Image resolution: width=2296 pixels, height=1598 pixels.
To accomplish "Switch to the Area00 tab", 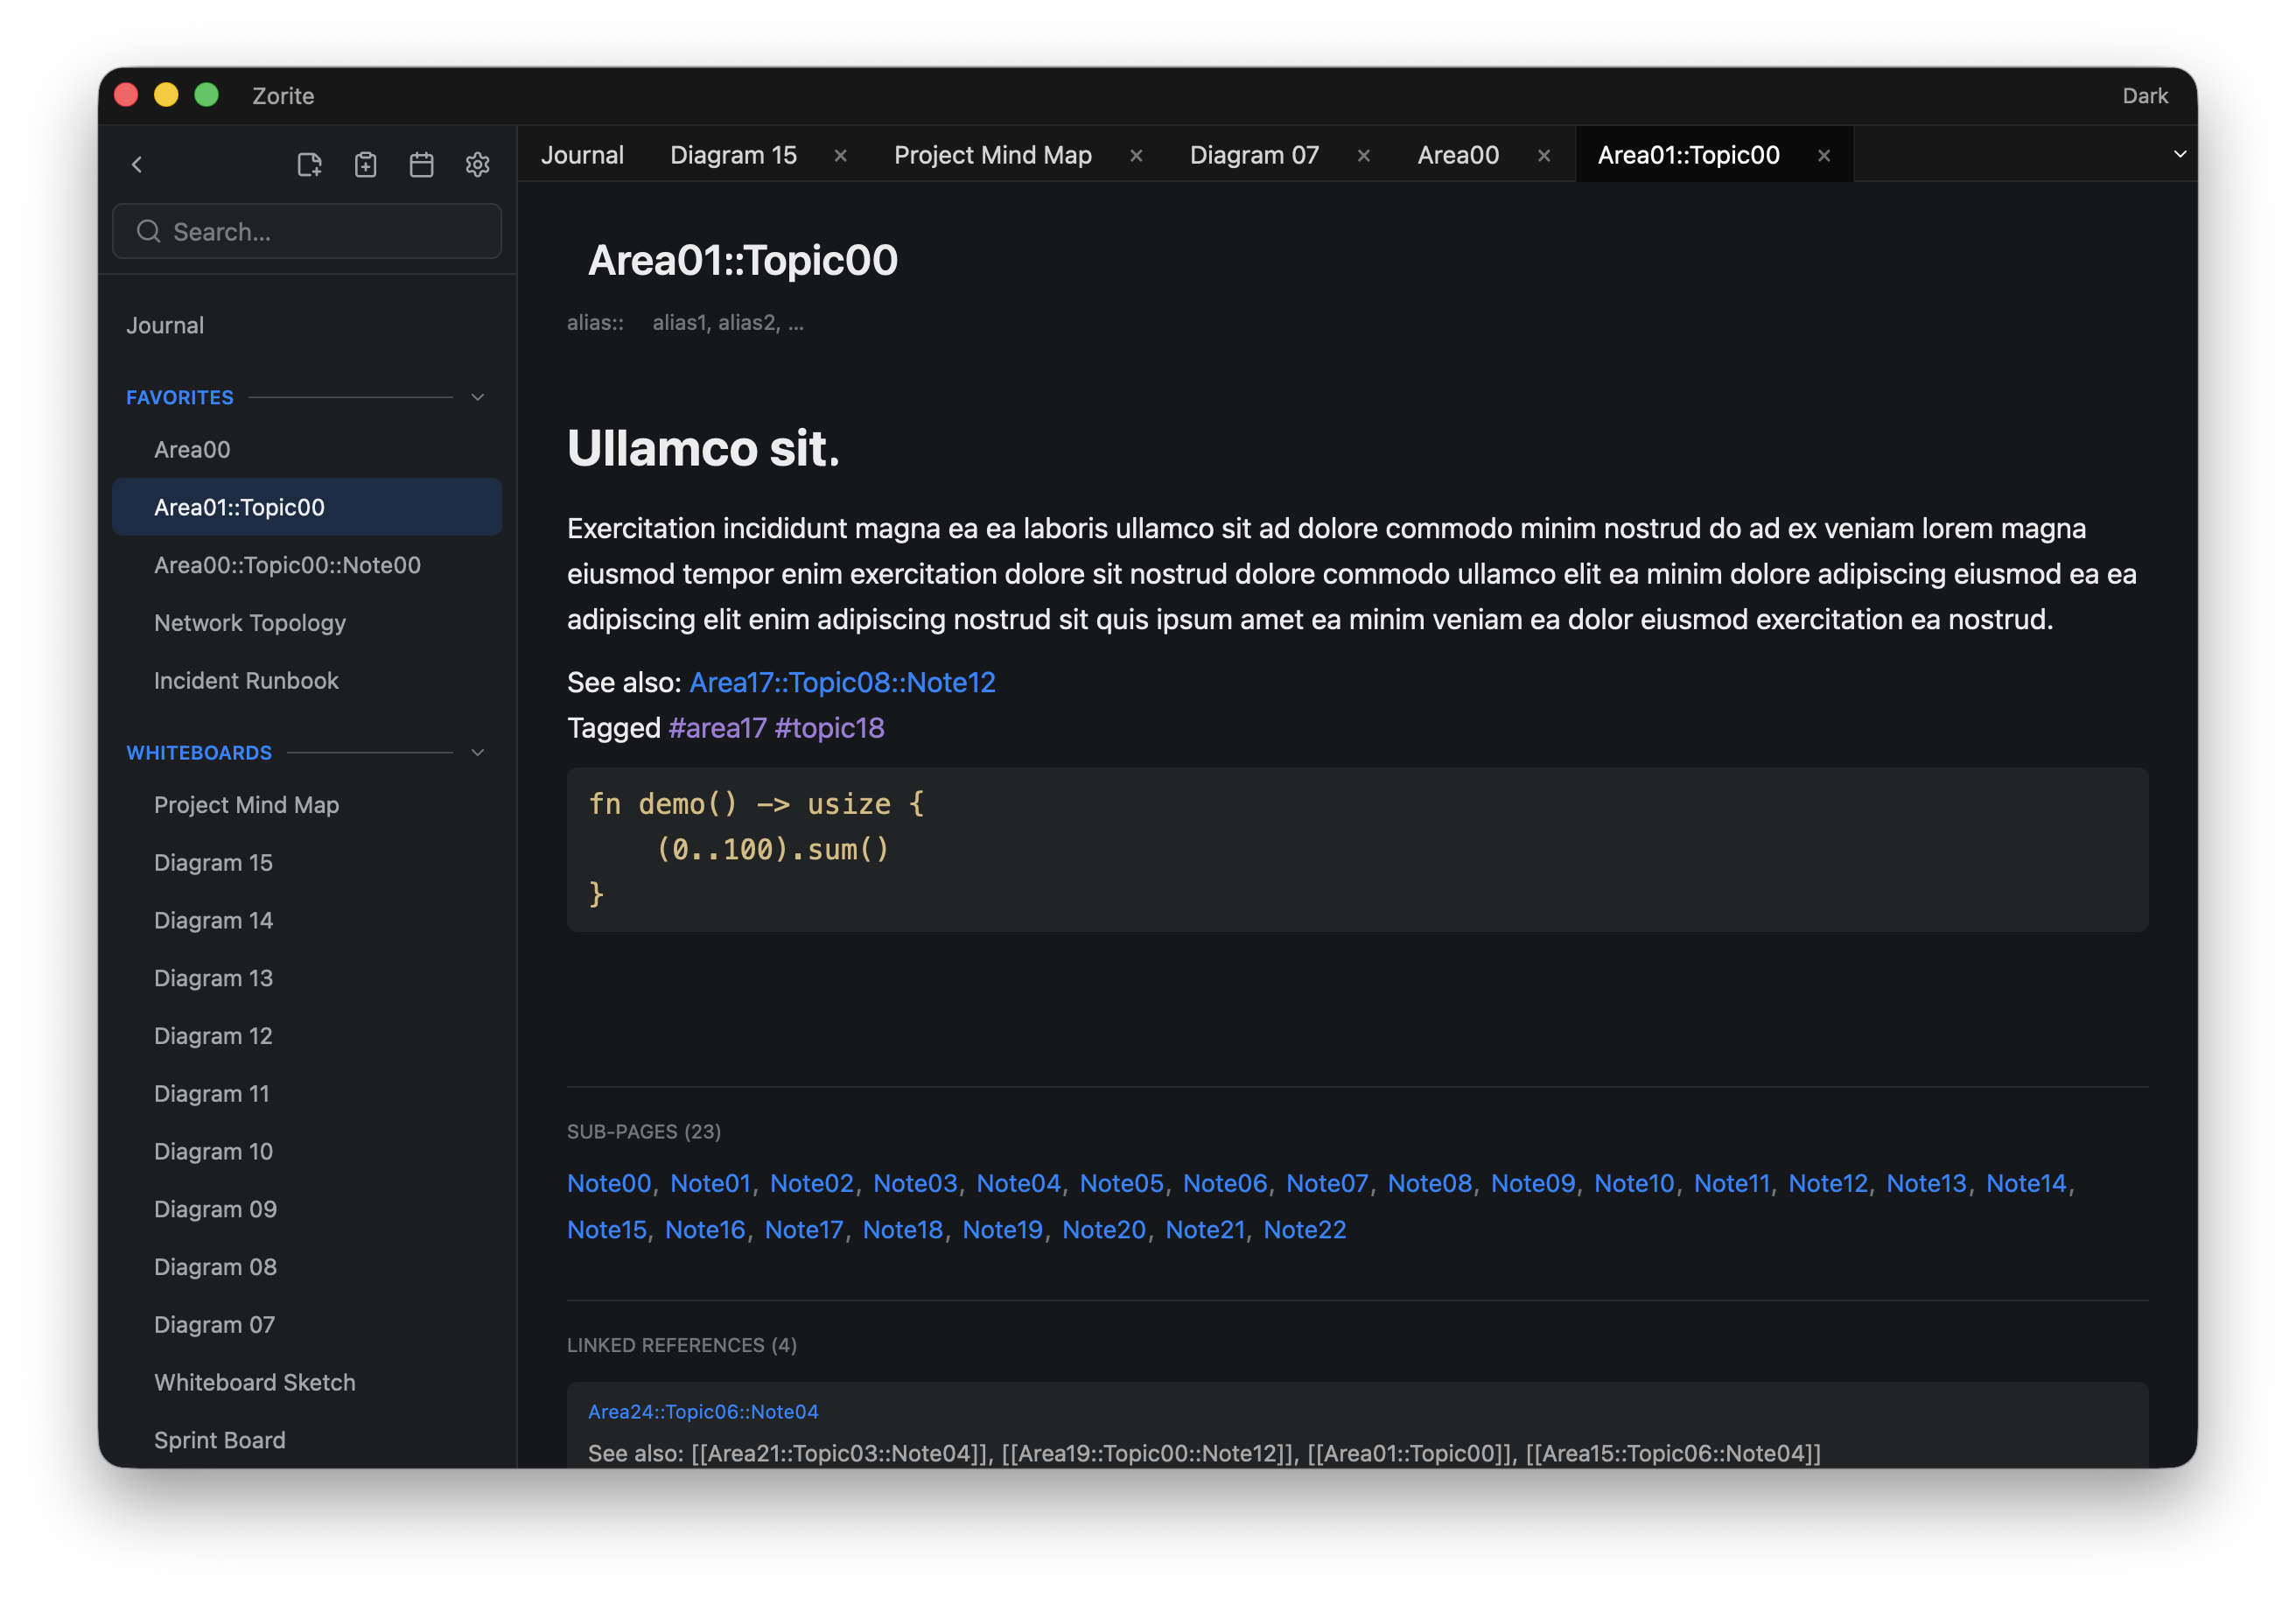I will (x=1457, y=155).
